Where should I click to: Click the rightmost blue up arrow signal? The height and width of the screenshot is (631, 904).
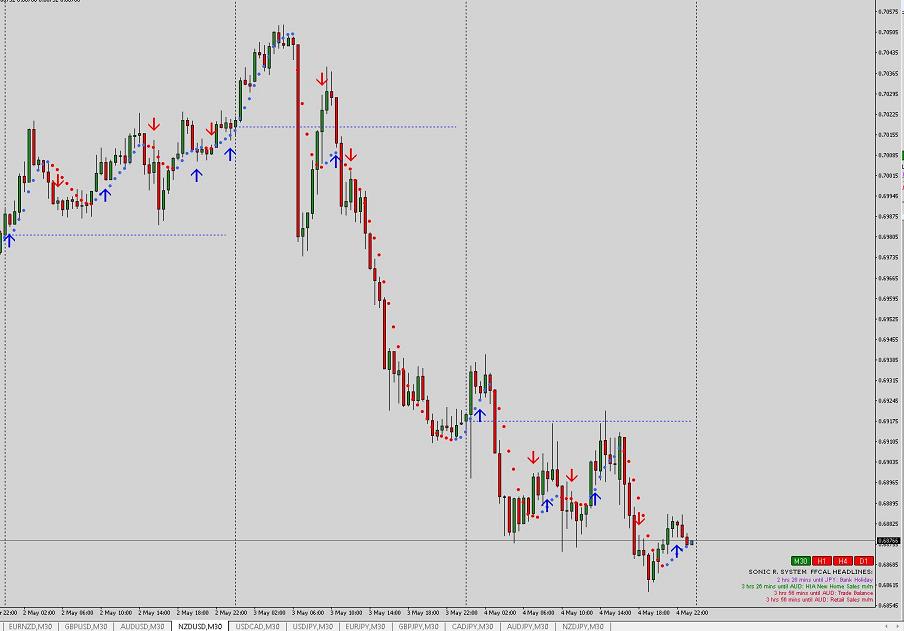click(x=677, y=548)
